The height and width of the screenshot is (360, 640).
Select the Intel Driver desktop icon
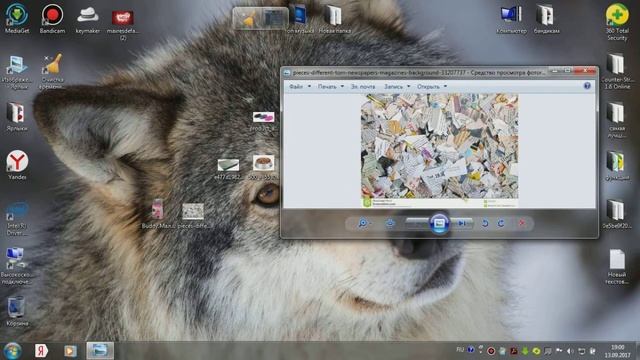(17, 218)
